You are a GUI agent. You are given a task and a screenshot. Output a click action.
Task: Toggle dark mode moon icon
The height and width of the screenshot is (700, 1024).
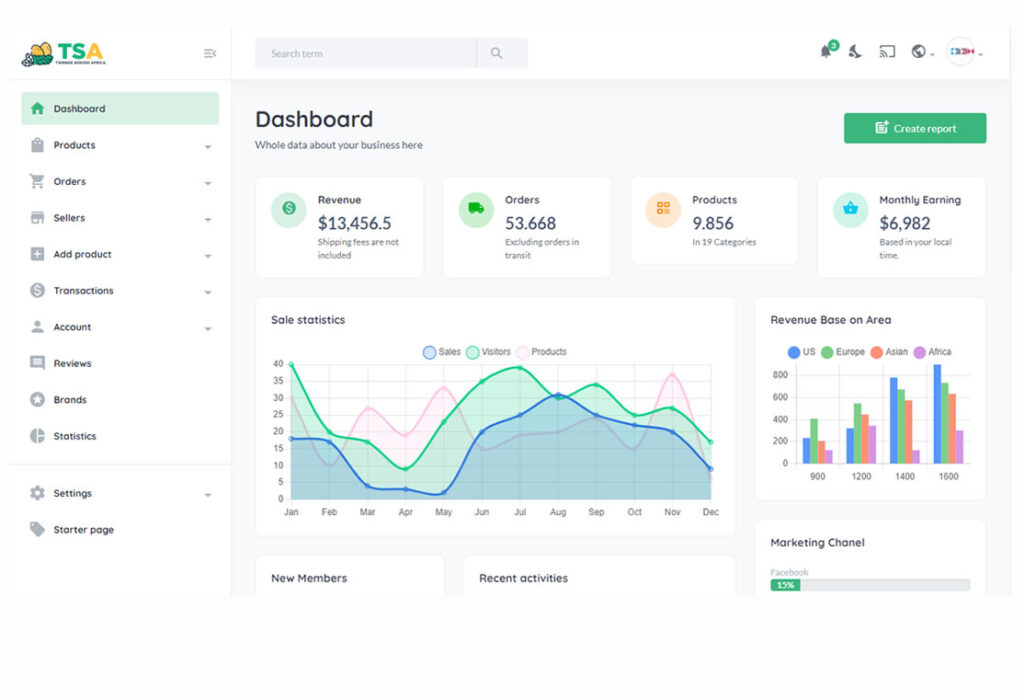tap(855, 52)
